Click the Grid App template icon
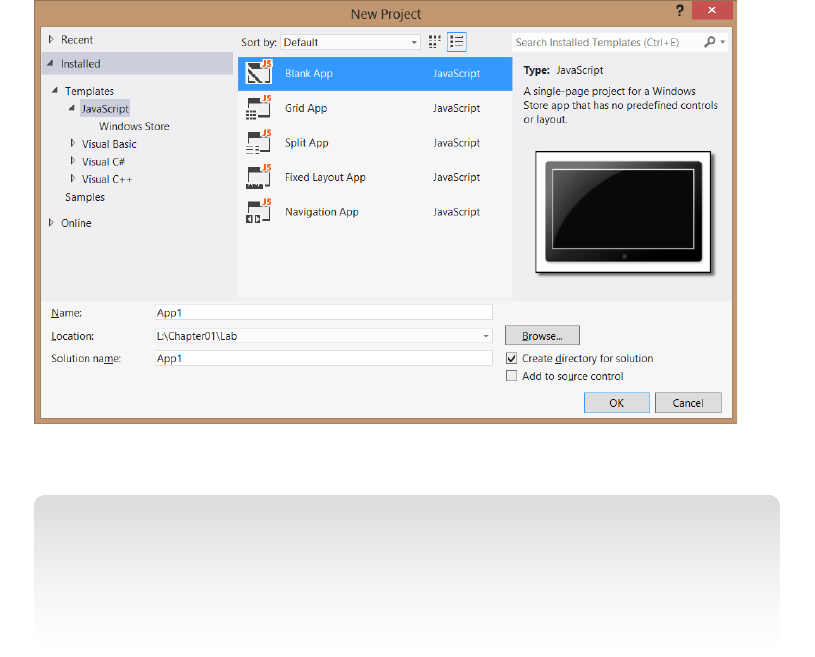Image resolution: width=815 pixels, height=657 pixels. click(258, 108)
